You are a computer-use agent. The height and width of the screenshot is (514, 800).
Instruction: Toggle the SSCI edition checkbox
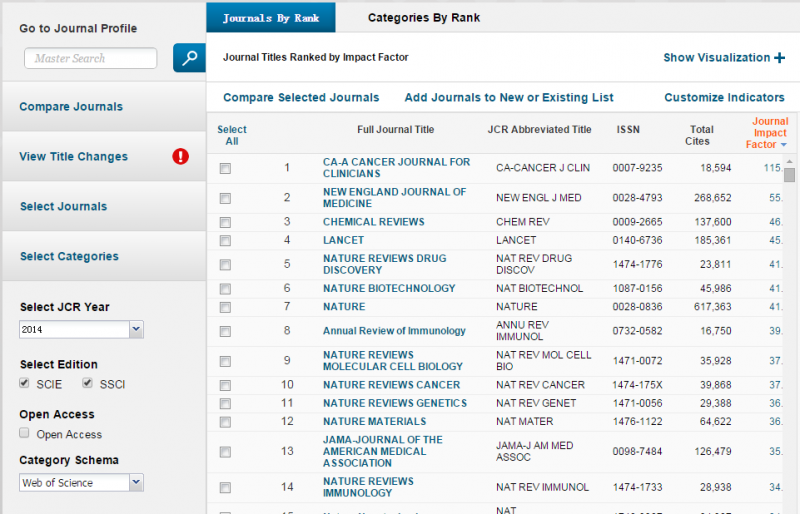(x=87, y=383)
